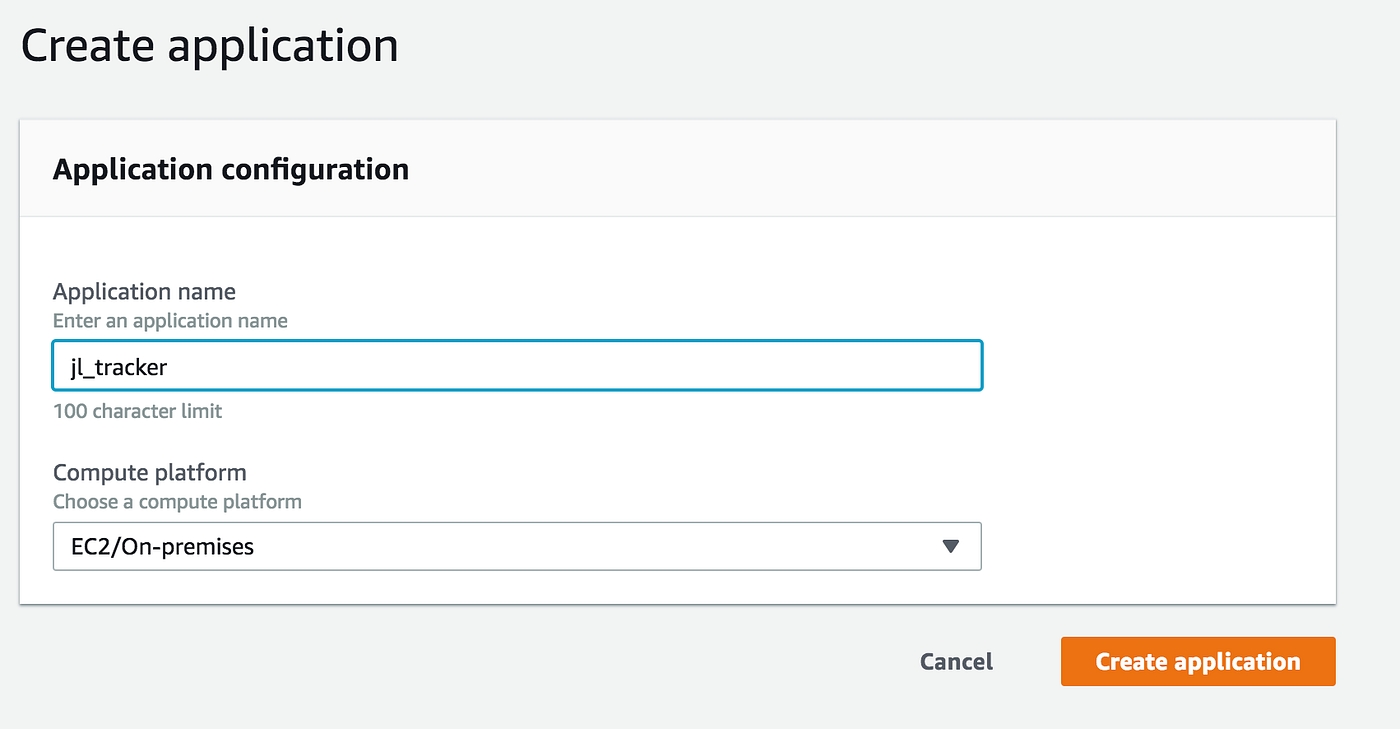Click the empty middle of the Compute platform combo box
Screen dimensions: 1400x729
coord(600,546)
